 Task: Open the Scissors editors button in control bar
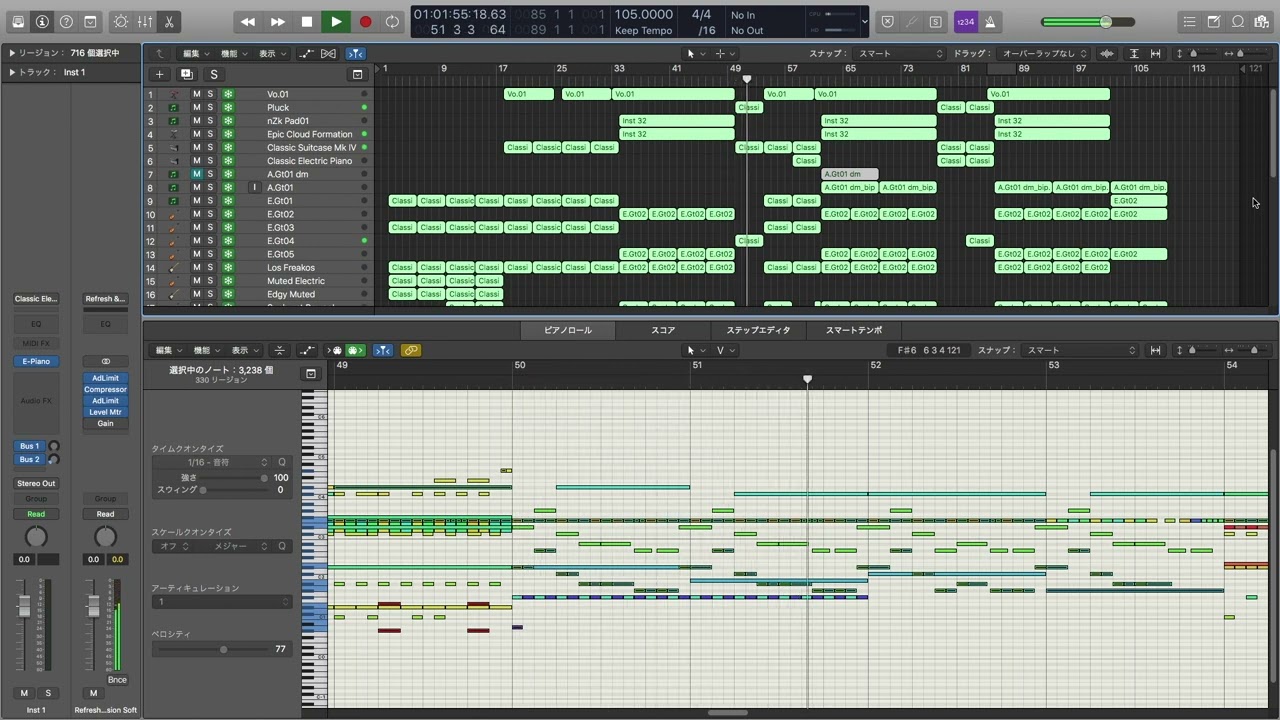(168, 21)
